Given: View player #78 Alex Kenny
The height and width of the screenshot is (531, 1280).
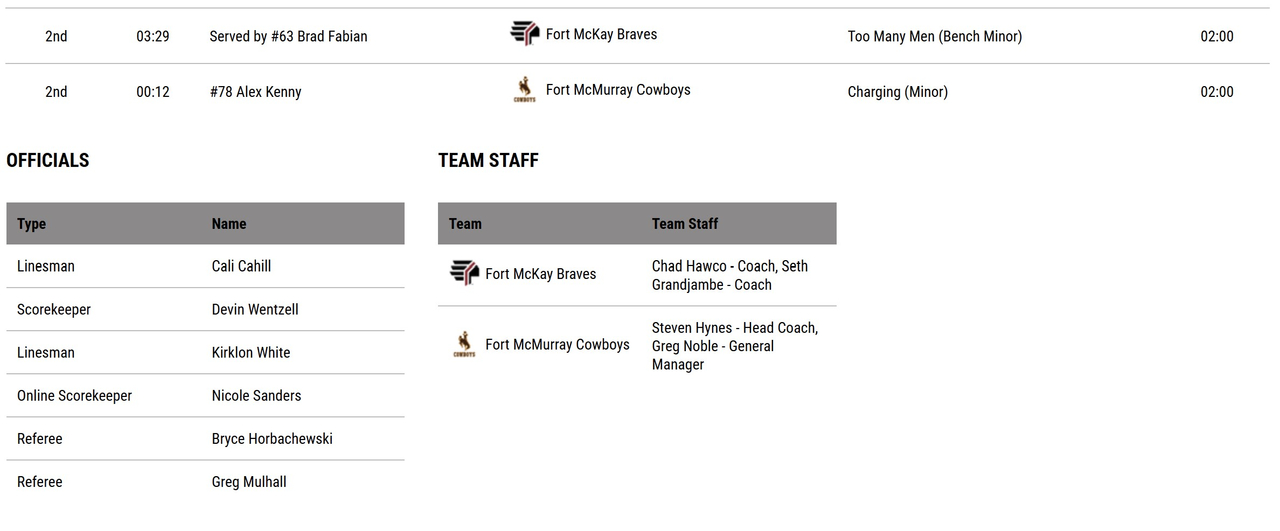Looking at the screenshot, I should [255, 92].
